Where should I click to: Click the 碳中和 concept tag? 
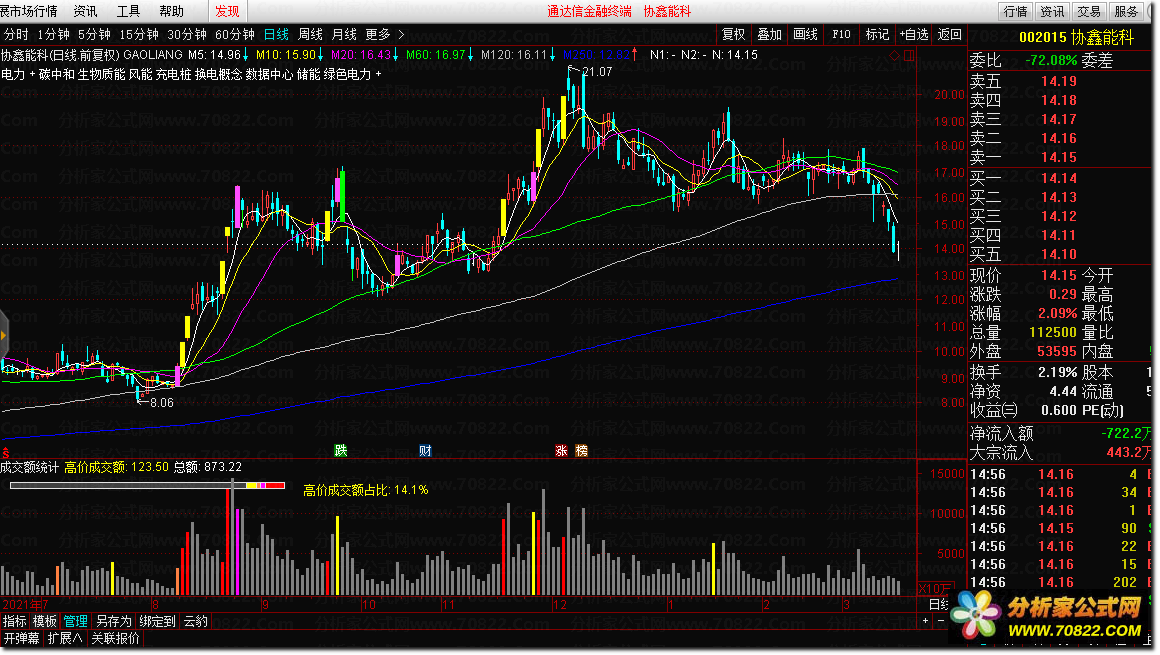pos(57,74)
